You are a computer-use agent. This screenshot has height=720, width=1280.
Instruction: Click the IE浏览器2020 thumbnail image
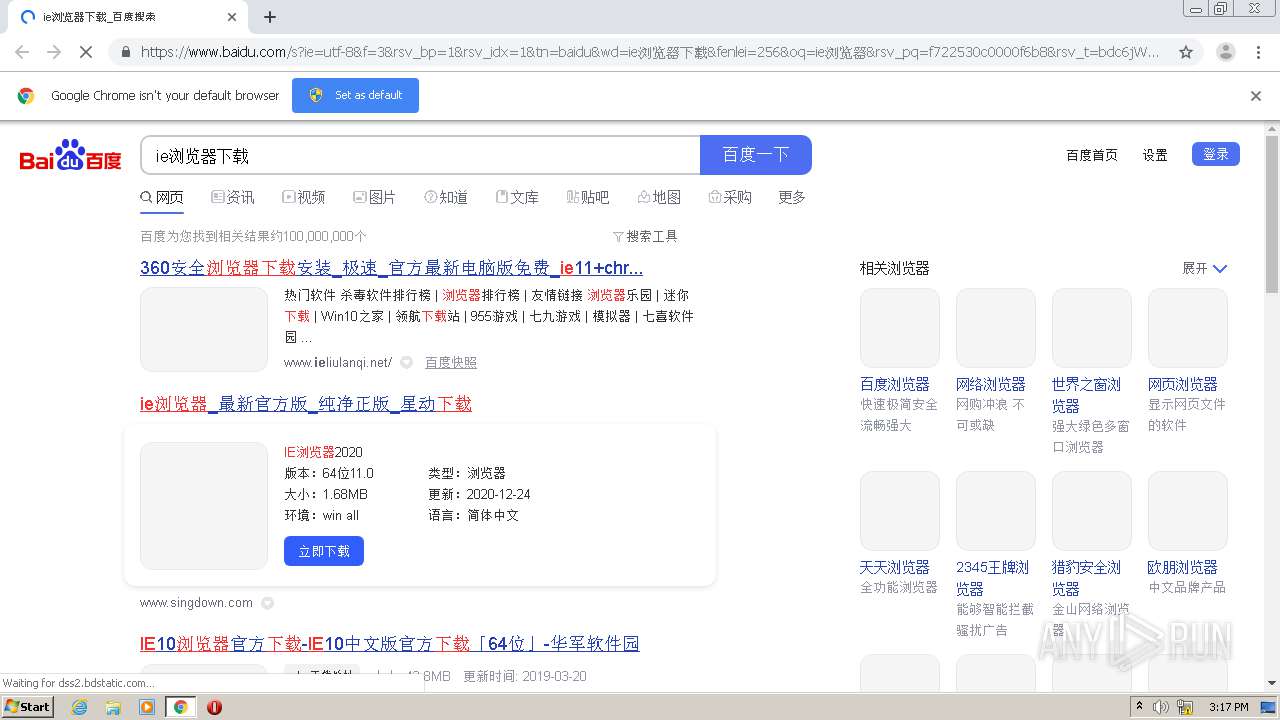pos(204,506)
